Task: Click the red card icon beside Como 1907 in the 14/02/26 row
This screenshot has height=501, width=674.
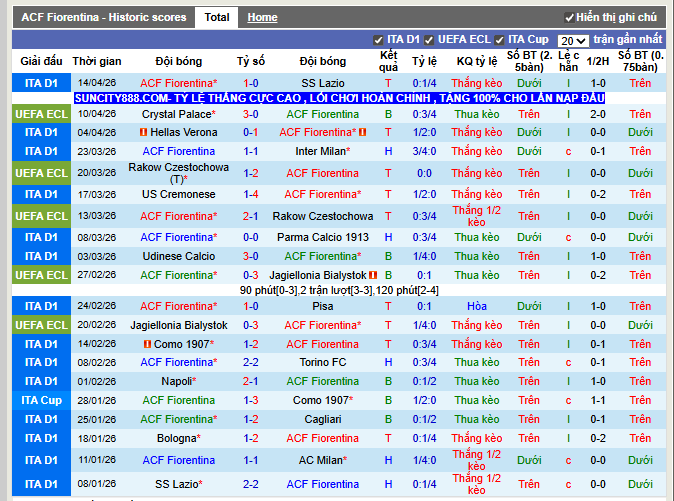Action: [x=148, y=344]
